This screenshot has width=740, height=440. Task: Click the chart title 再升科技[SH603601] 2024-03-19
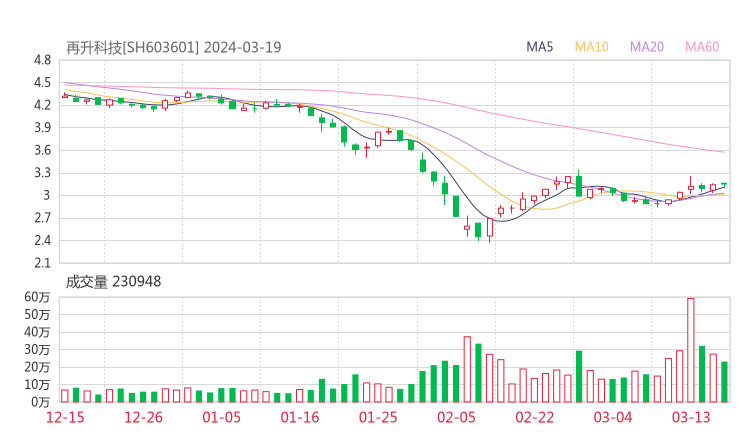pyautogui.click(x=173, y=47)
